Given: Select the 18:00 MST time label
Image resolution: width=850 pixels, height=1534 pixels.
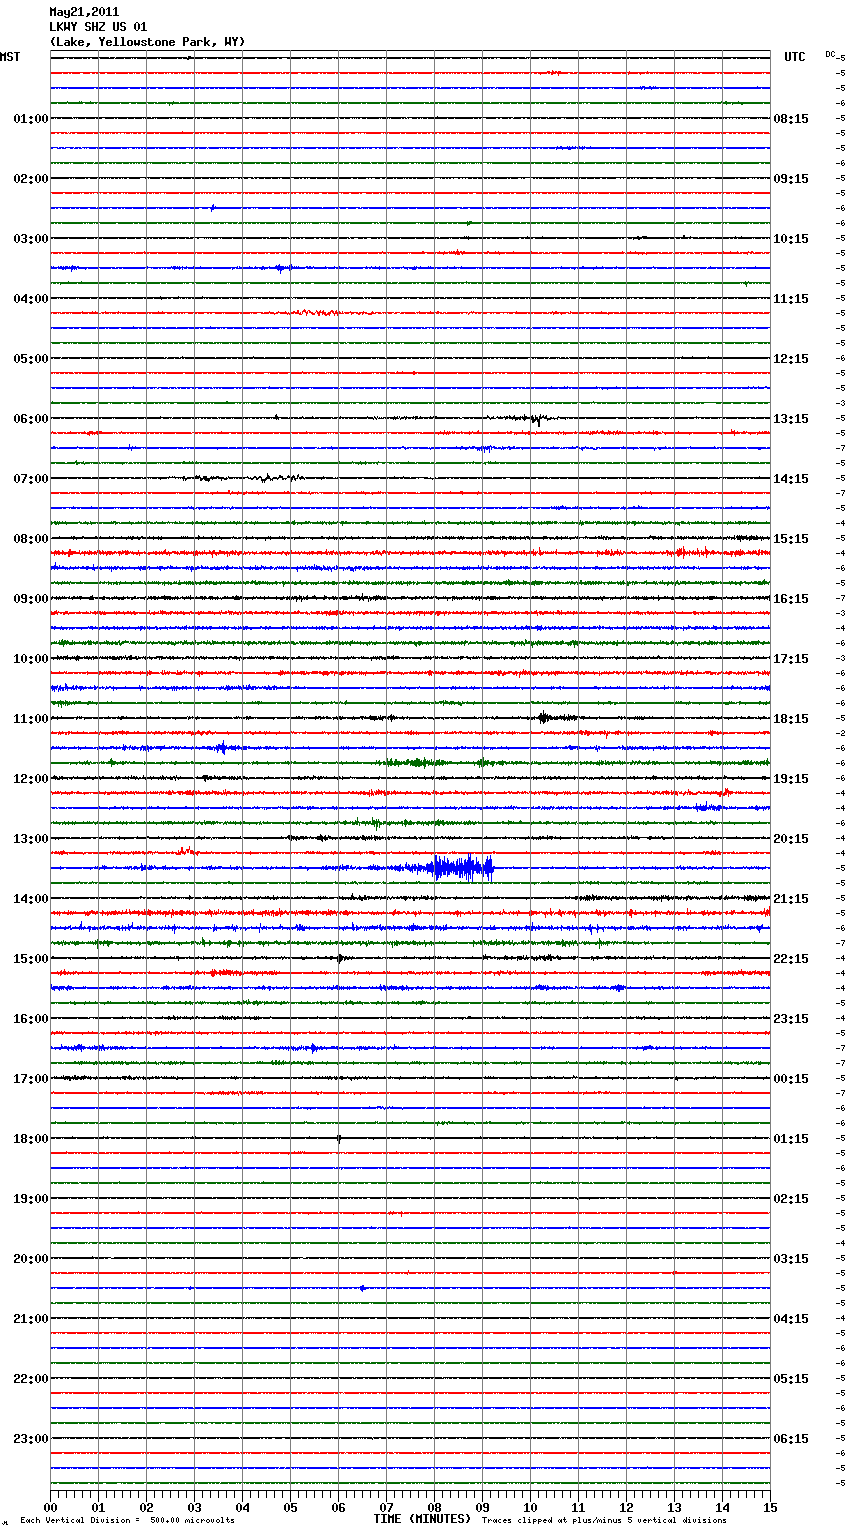Looking at the screenshot, I should (x=30, y=1139).
